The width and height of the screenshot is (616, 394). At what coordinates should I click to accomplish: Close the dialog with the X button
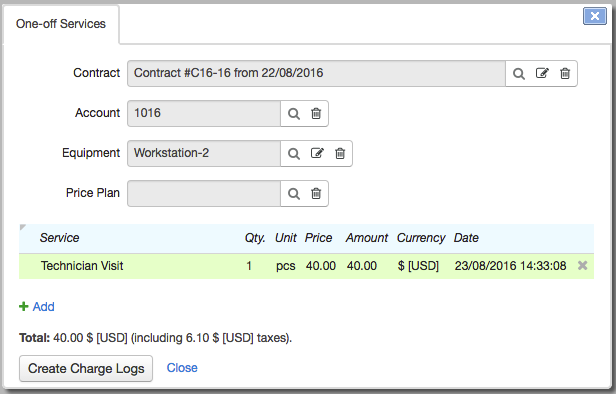point(595,16)
